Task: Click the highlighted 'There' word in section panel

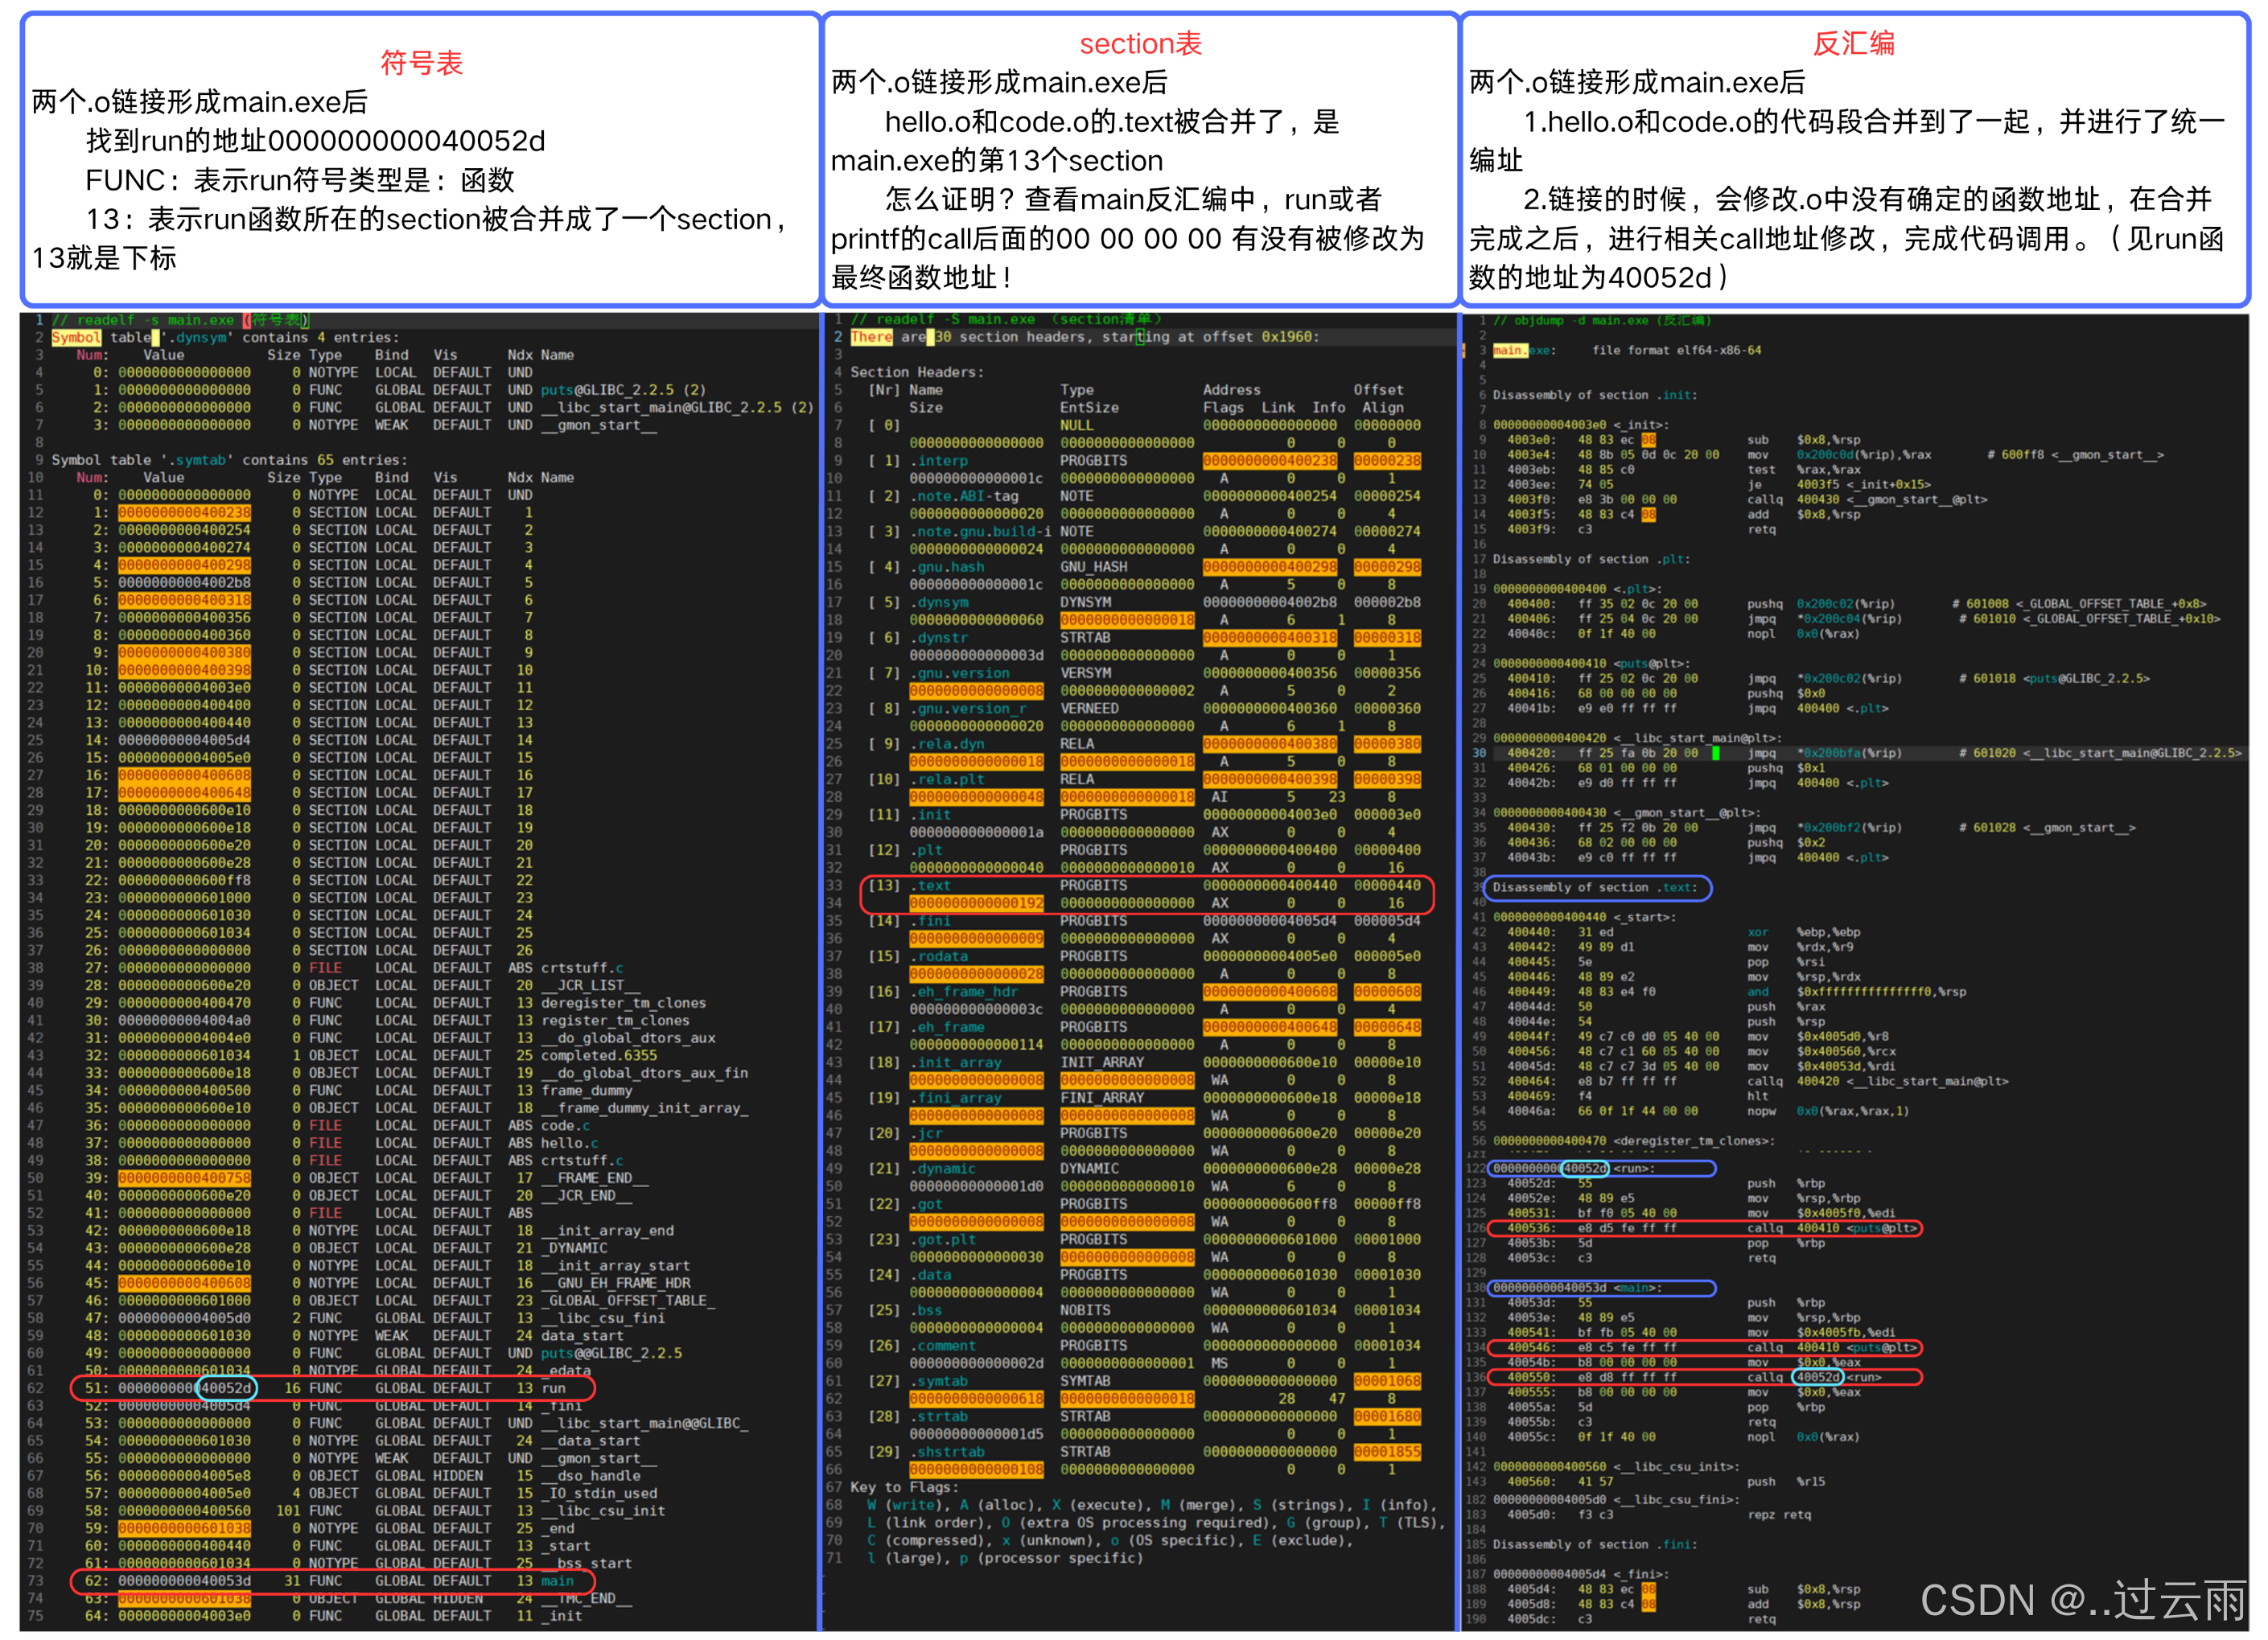Action: [872, 337]
